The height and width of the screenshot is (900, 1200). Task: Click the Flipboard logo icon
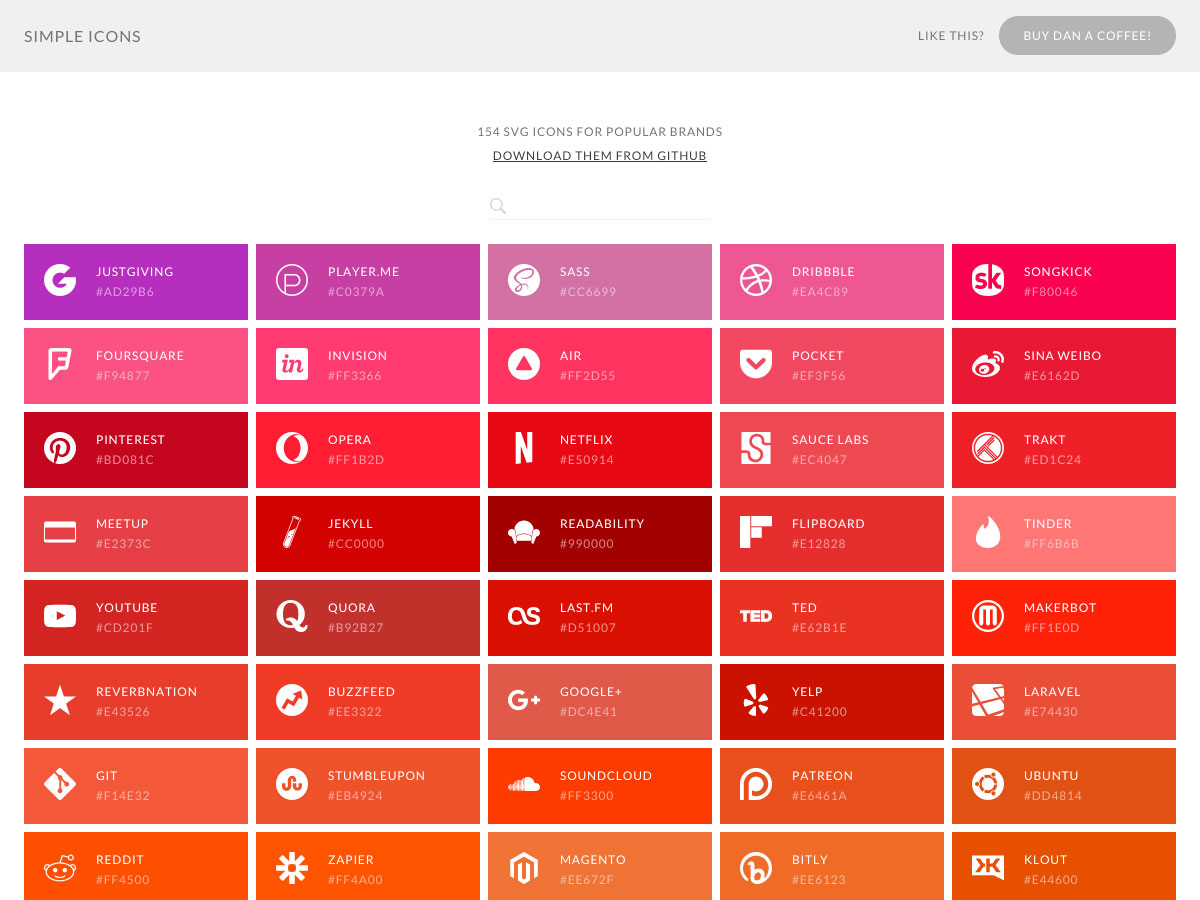click(756, 533)
